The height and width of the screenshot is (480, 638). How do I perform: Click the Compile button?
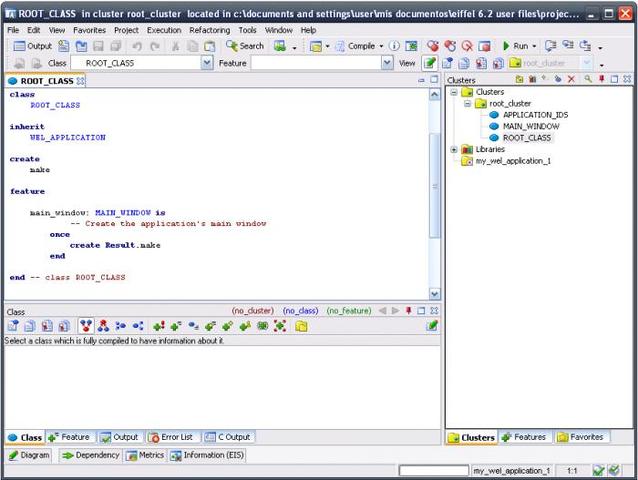(355, 46)
